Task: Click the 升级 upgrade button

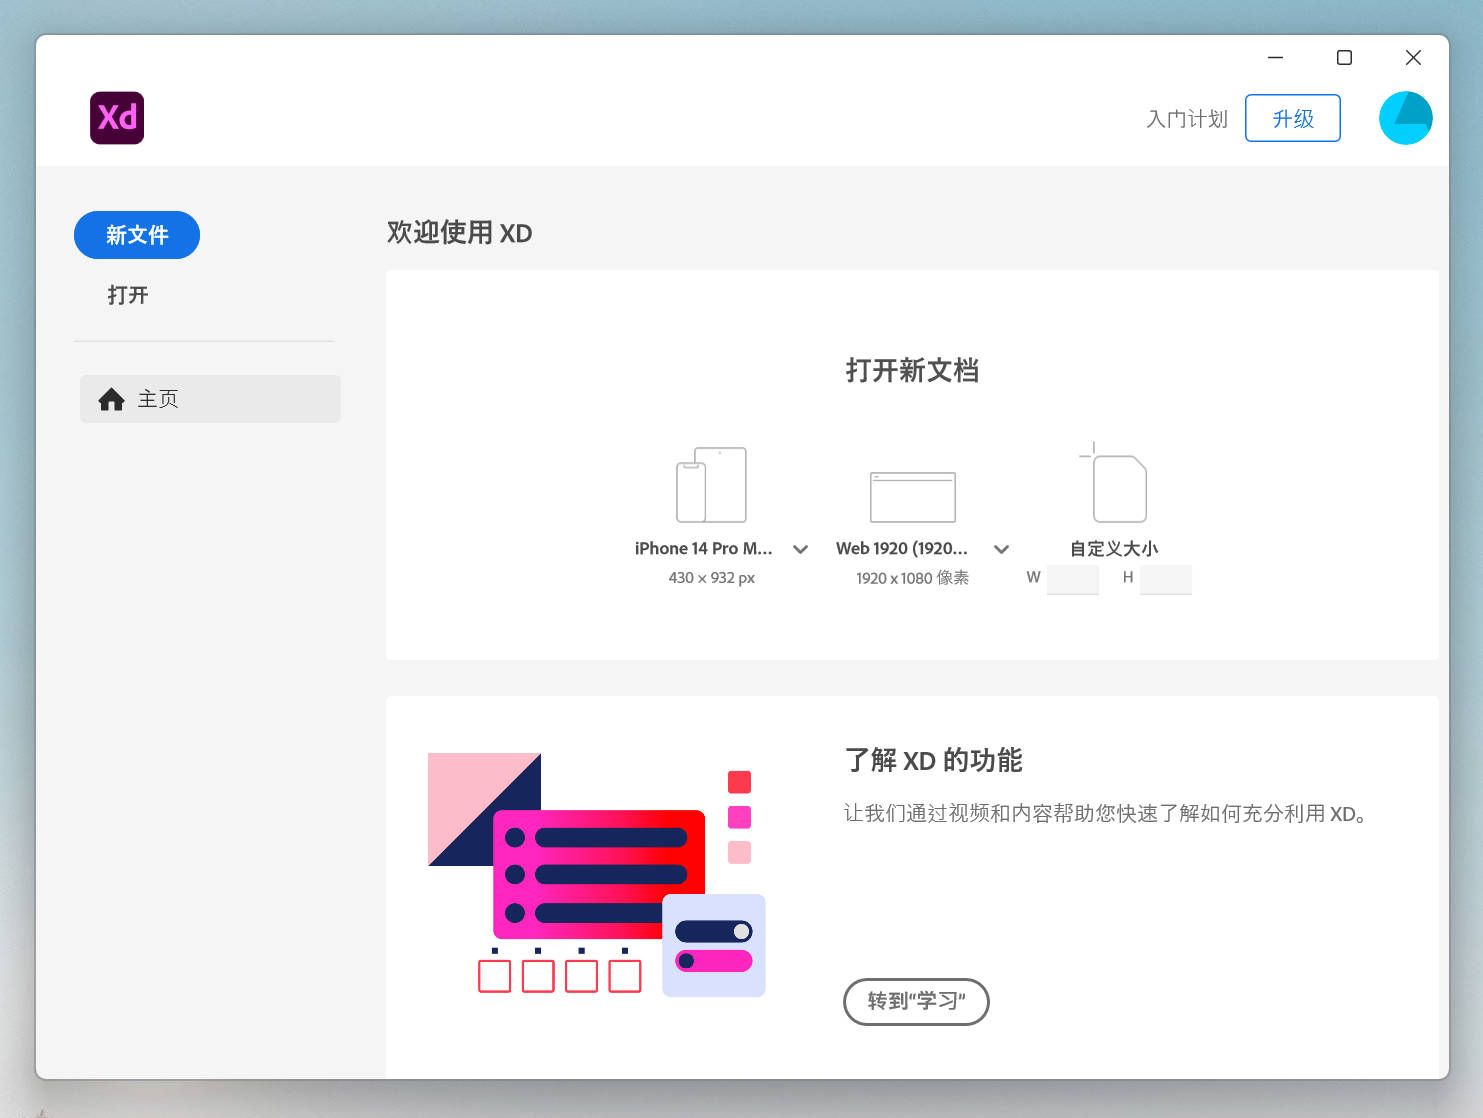Action: 1293,118
